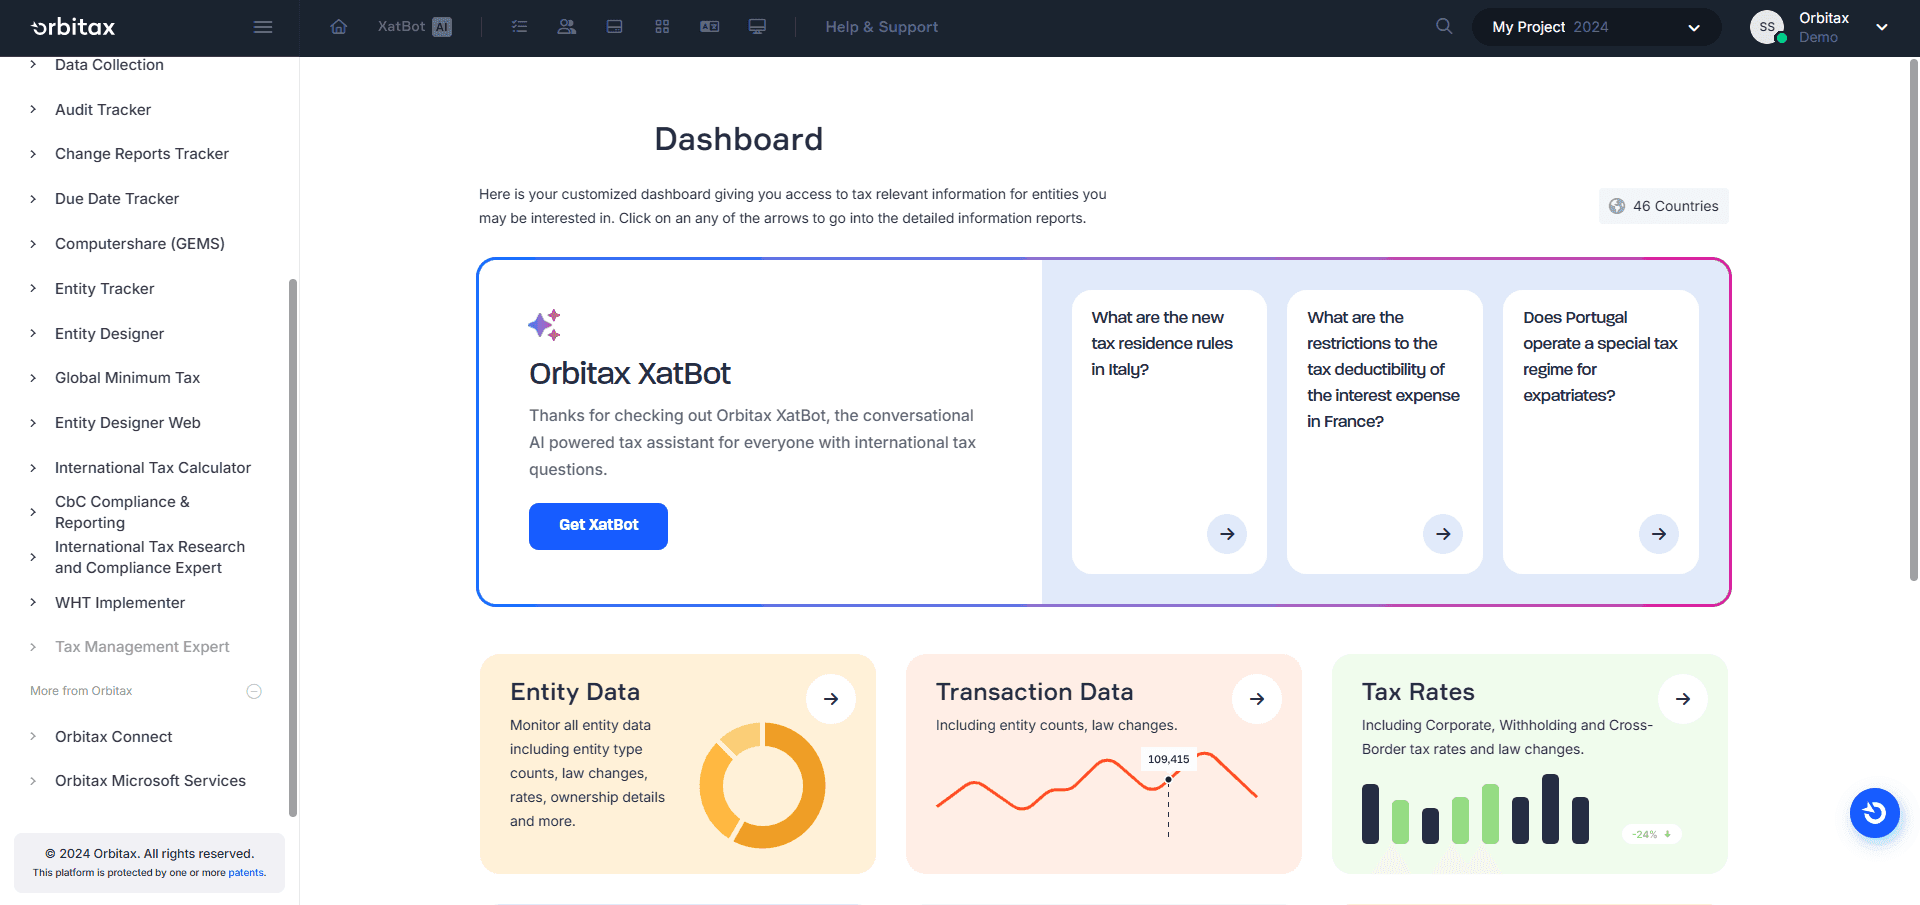
Task: Click the four-squares grid icon in top bar
Action: tap(662, 27)
